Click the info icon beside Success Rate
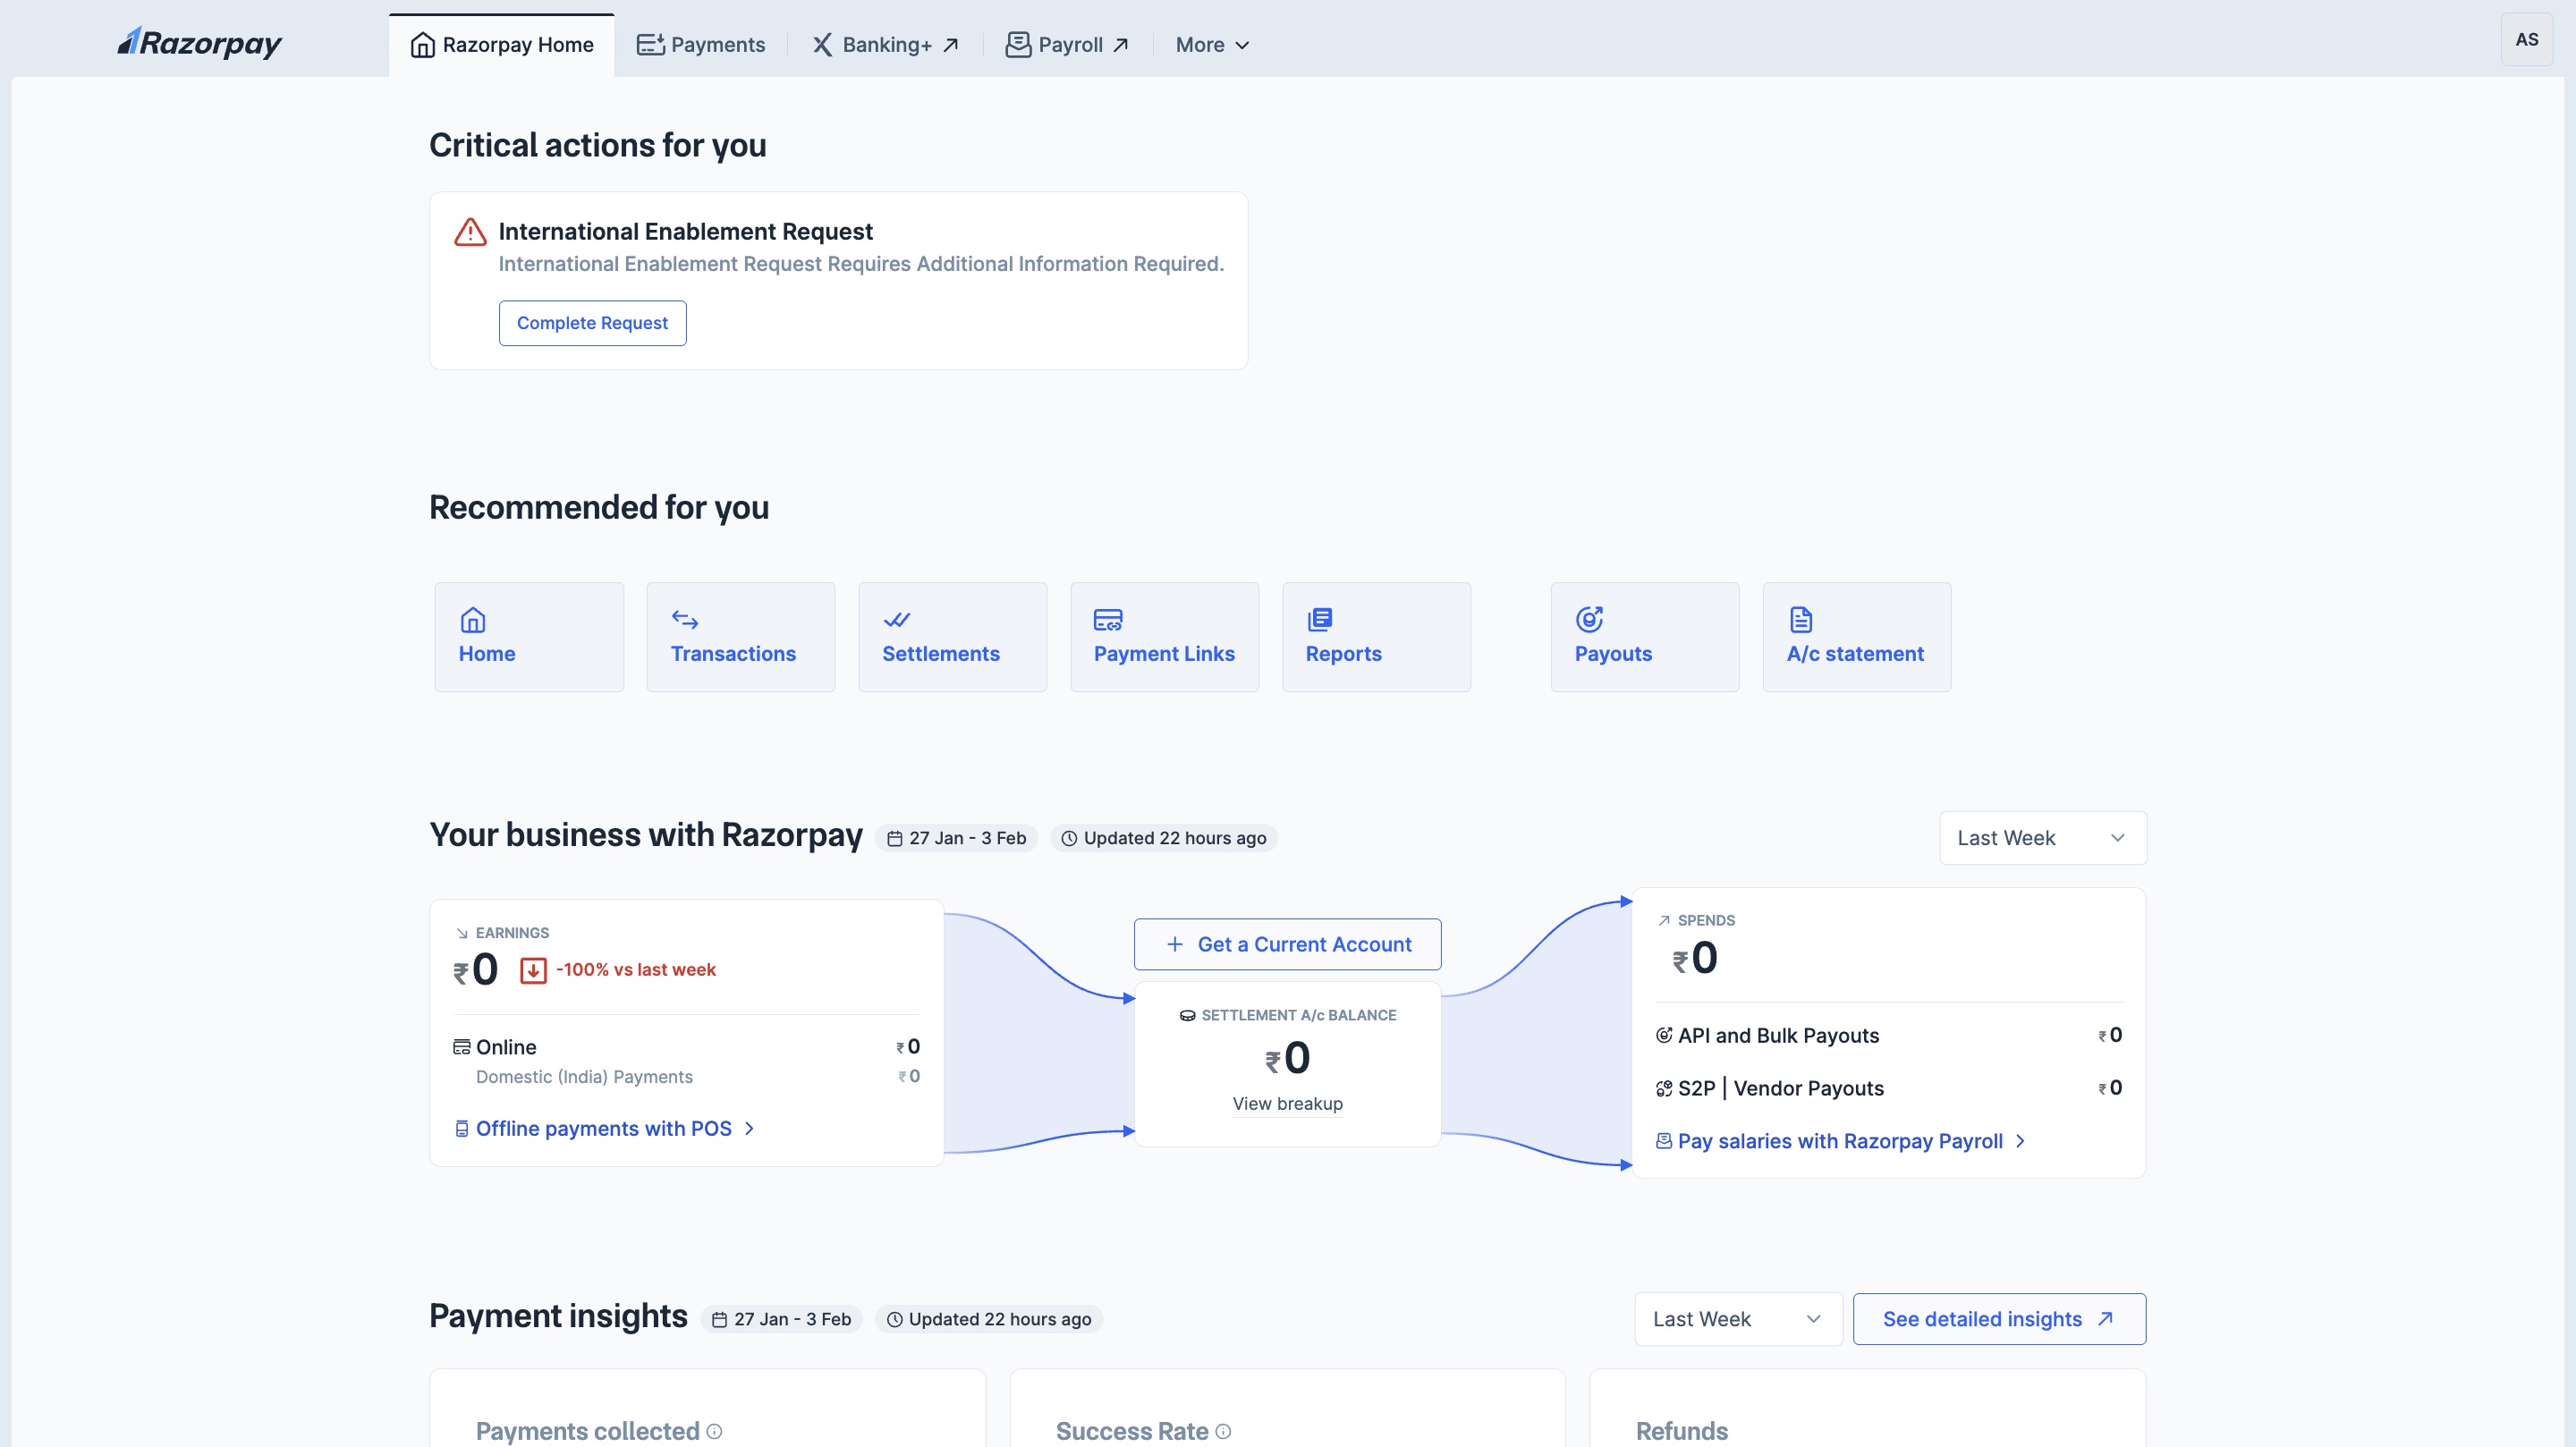Image resolution: width=2576 pixels, height=1447 pixels. pyautogui.click(x=1223, y=1431)
